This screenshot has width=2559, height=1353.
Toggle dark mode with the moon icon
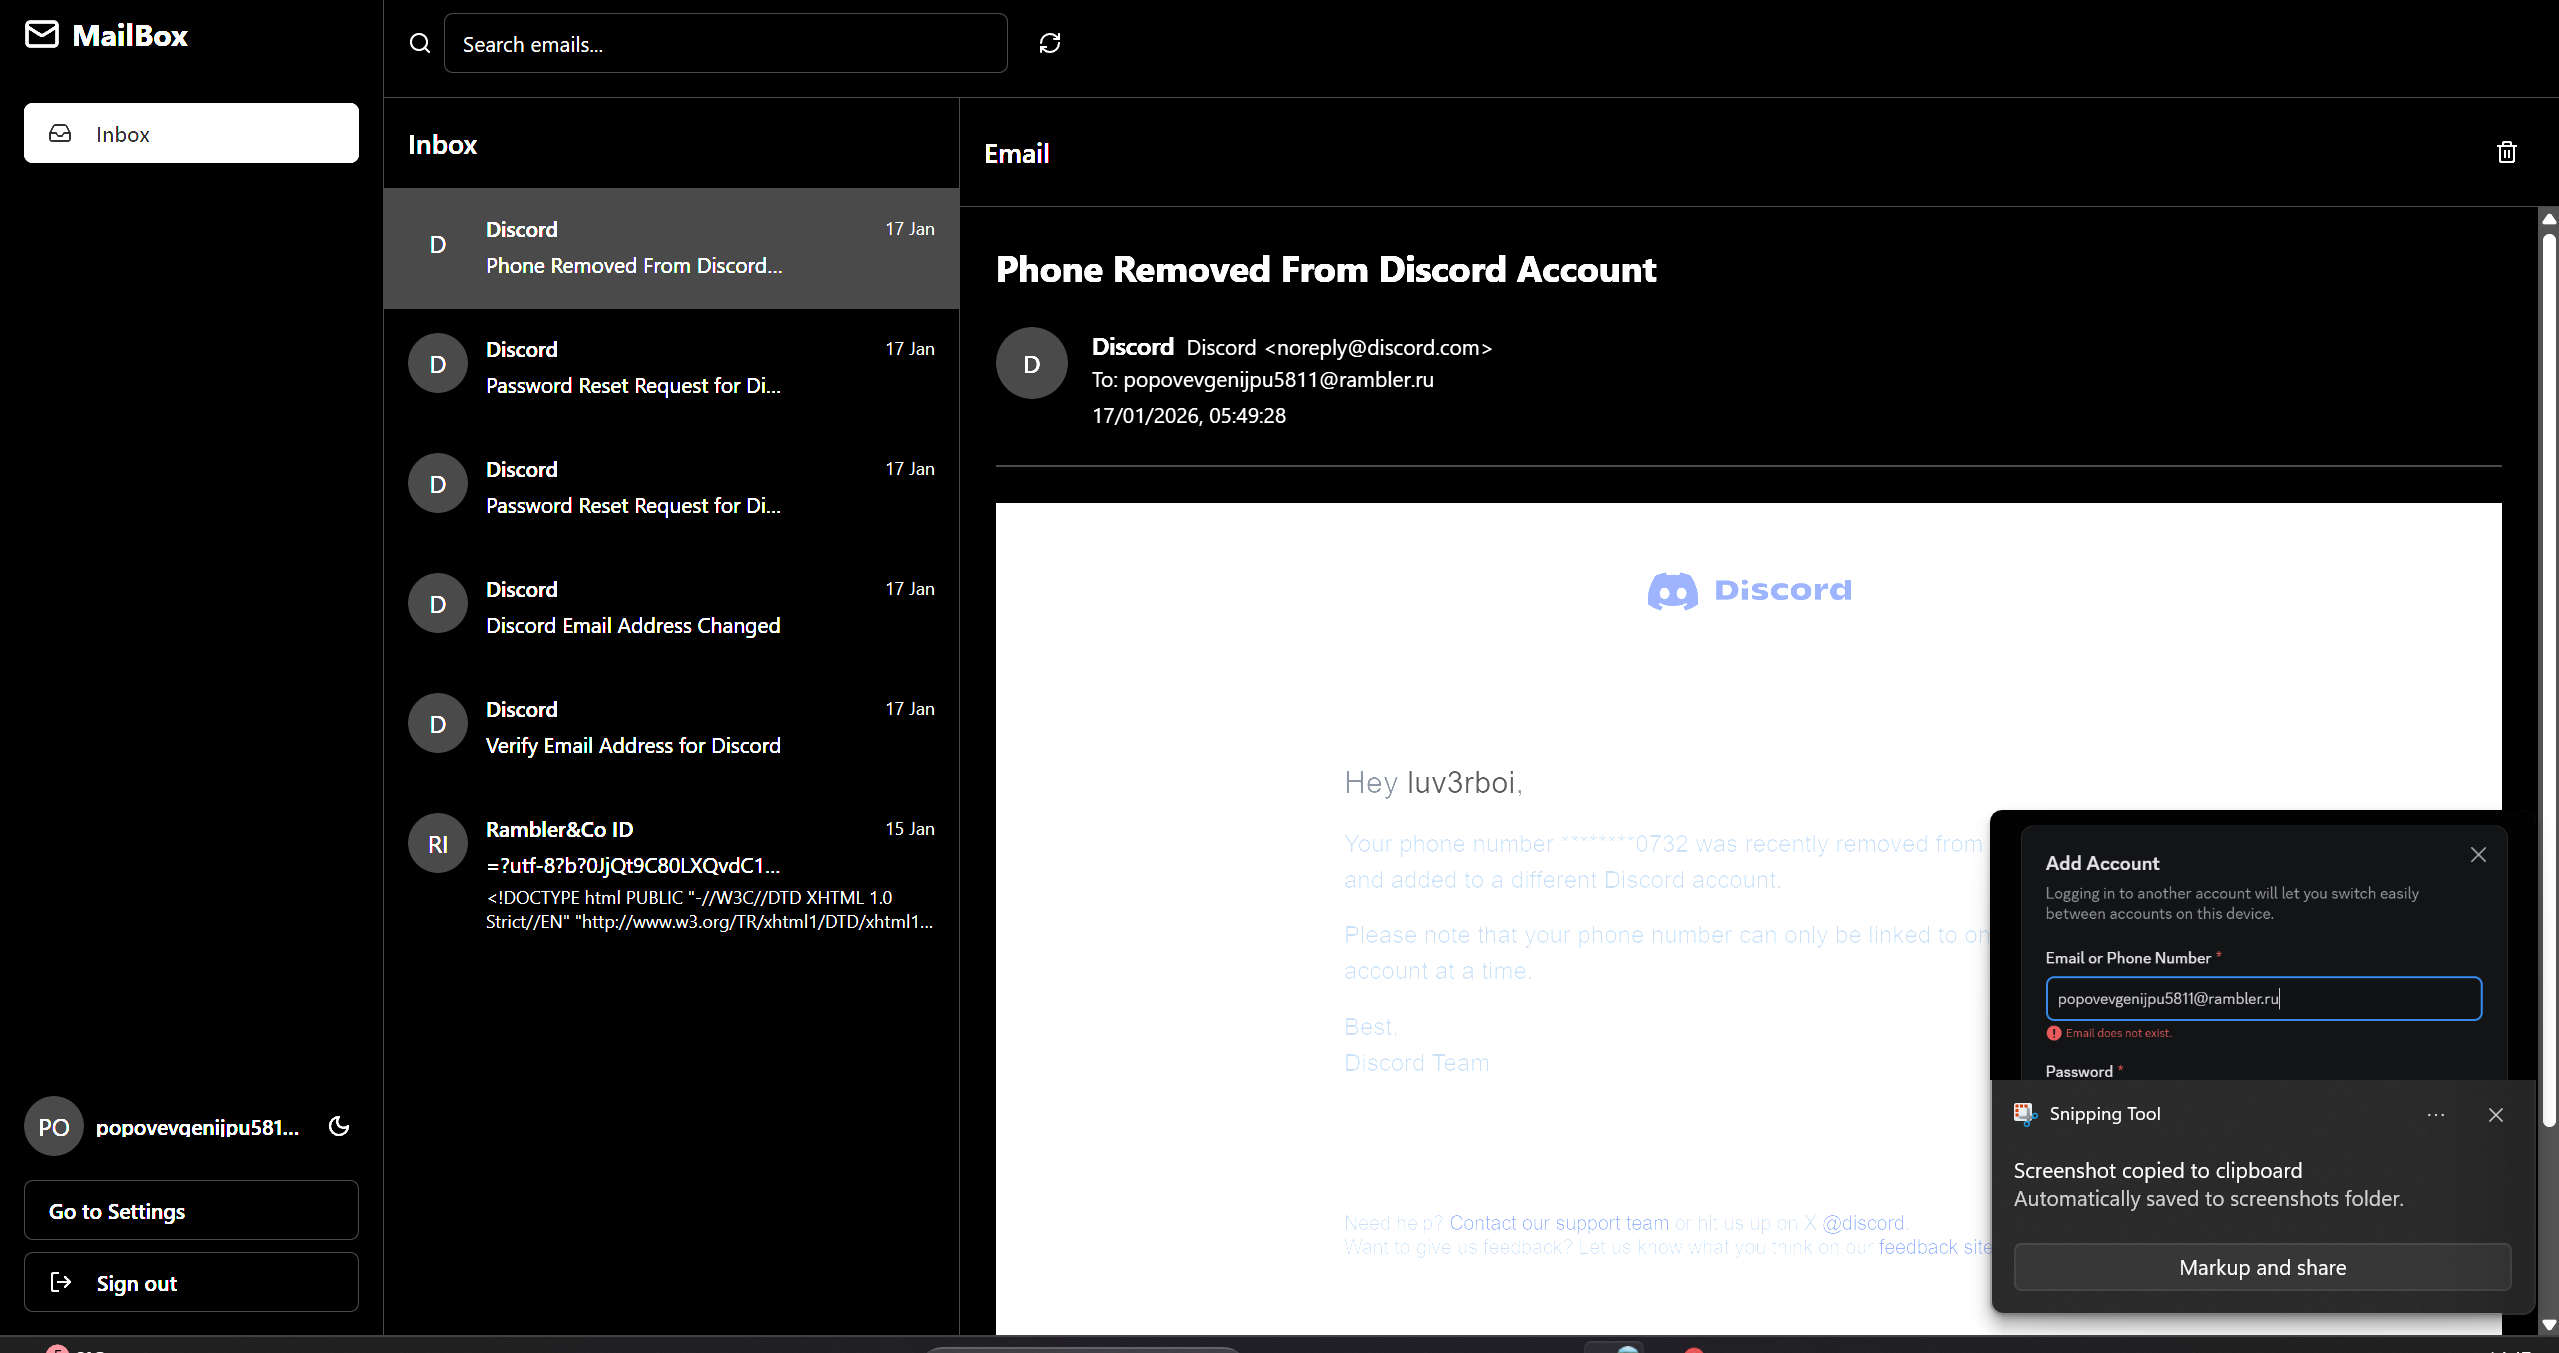[x=339, y=1127]
